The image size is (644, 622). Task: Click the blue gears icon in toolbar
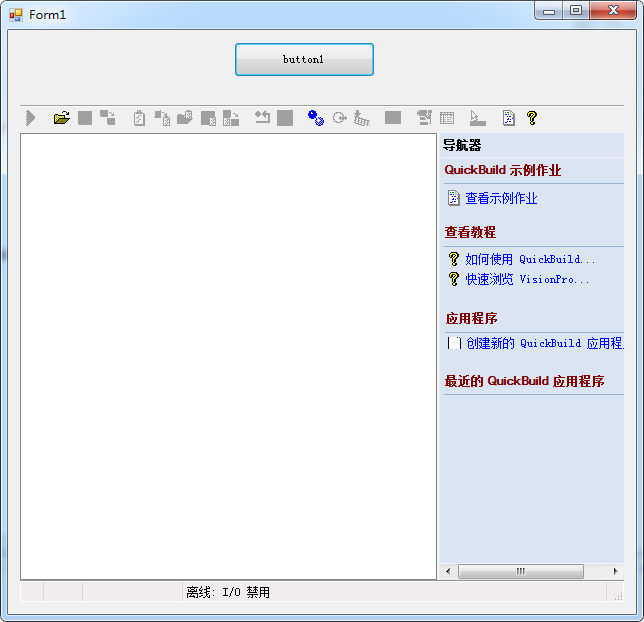tap(316, 118)
